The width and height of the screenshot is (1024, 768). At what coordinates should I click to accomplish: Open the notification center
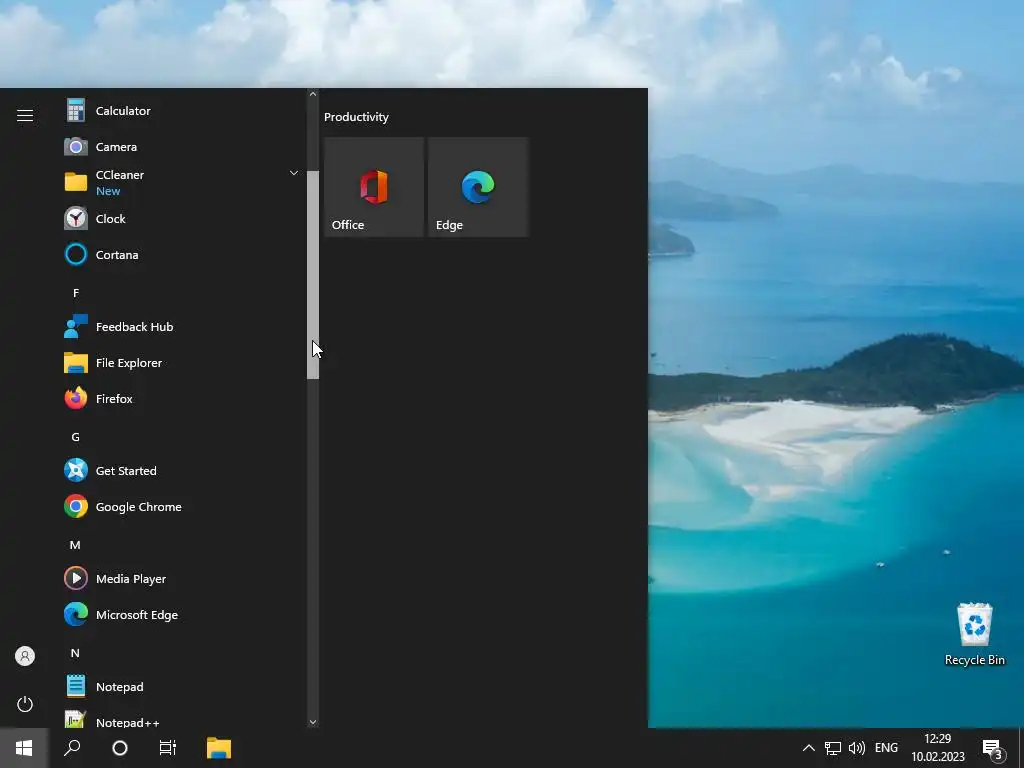point(994,748)
